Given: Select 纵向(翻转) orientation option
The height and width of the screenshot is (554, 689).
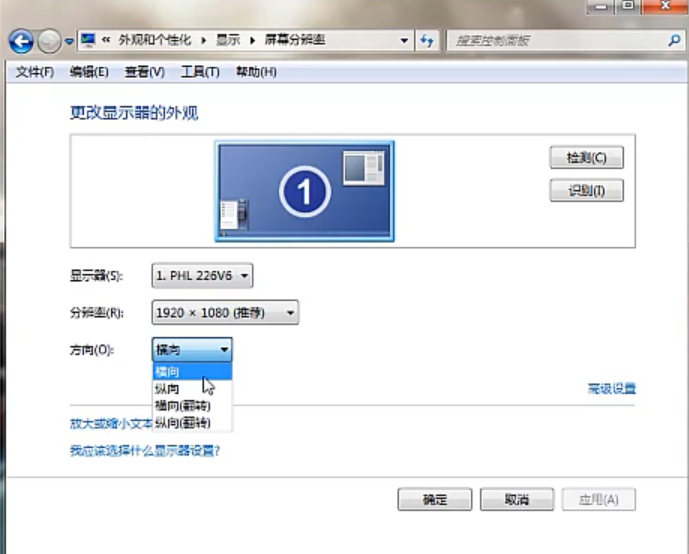Looking at the screenshot, I should tap(181, 423).
